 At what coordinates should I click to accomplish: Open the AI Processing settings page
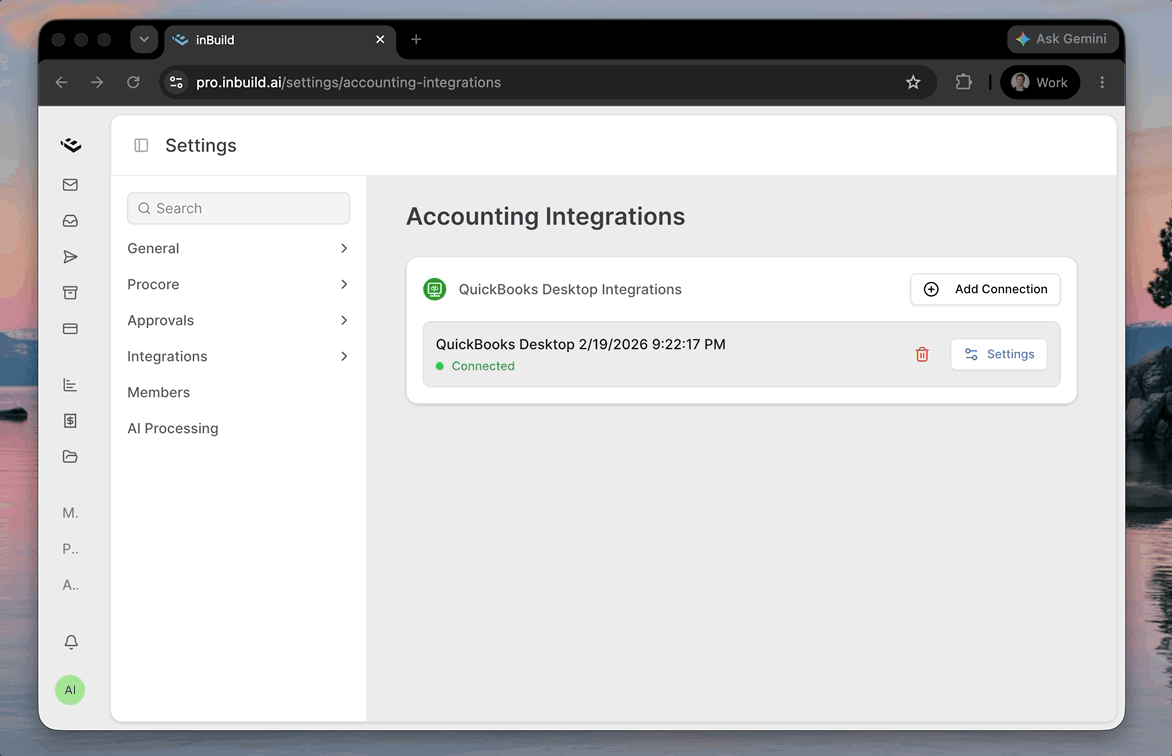click(173, 428)
